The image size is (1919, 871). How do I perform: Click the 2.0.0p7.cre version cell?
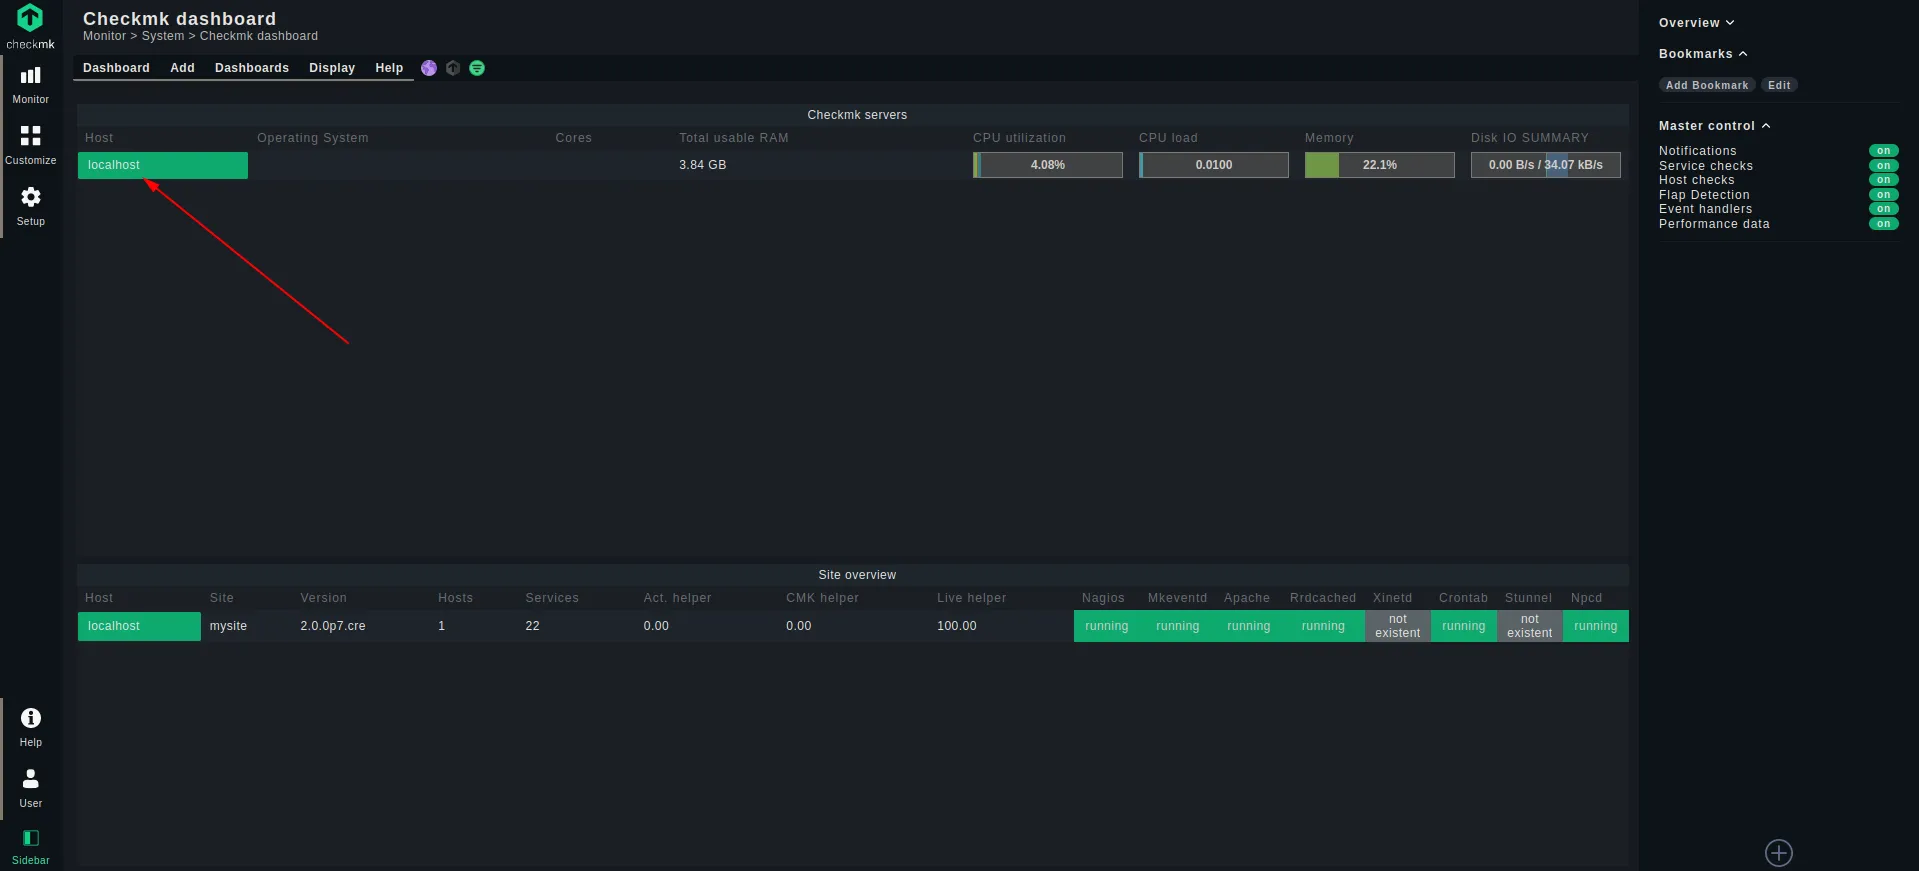coord(333,626)
